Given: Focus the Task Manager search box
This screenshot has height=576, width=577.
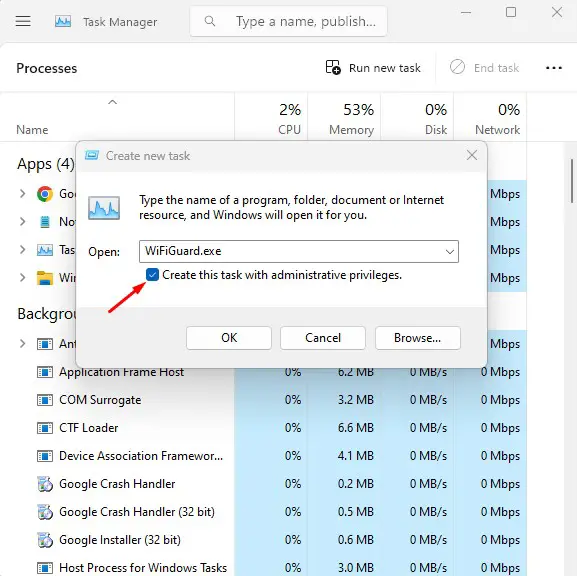Looking at the screenshot, I should pos(288,21).
